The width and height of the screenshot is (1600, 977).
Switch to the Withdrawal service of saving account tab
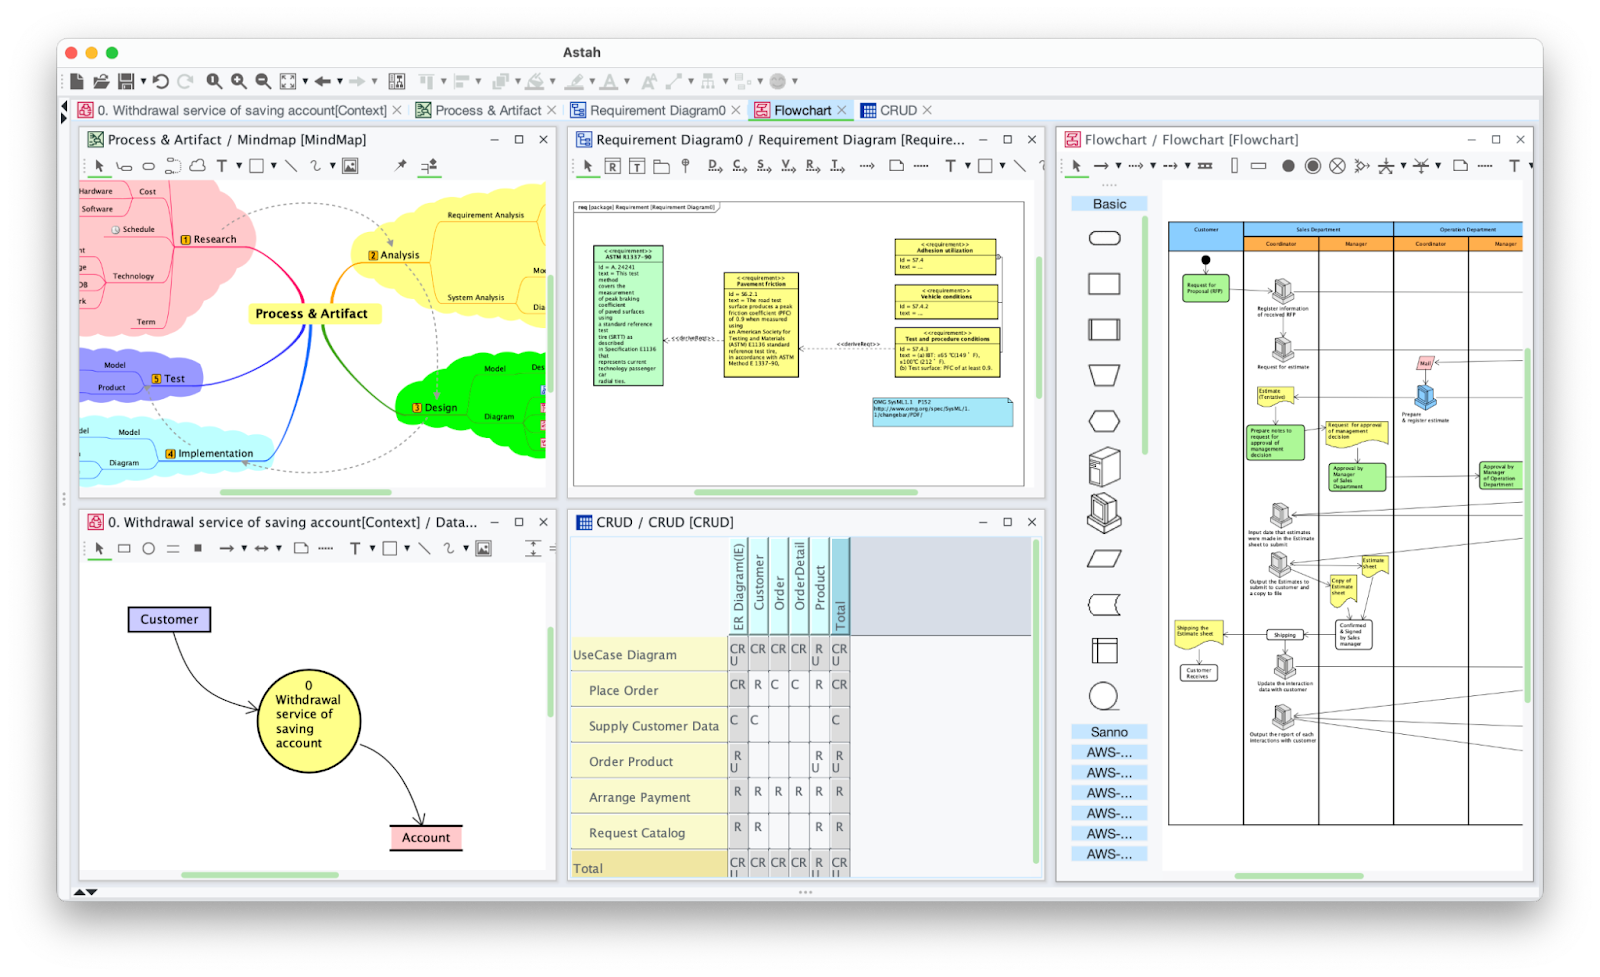click(241, 110)
